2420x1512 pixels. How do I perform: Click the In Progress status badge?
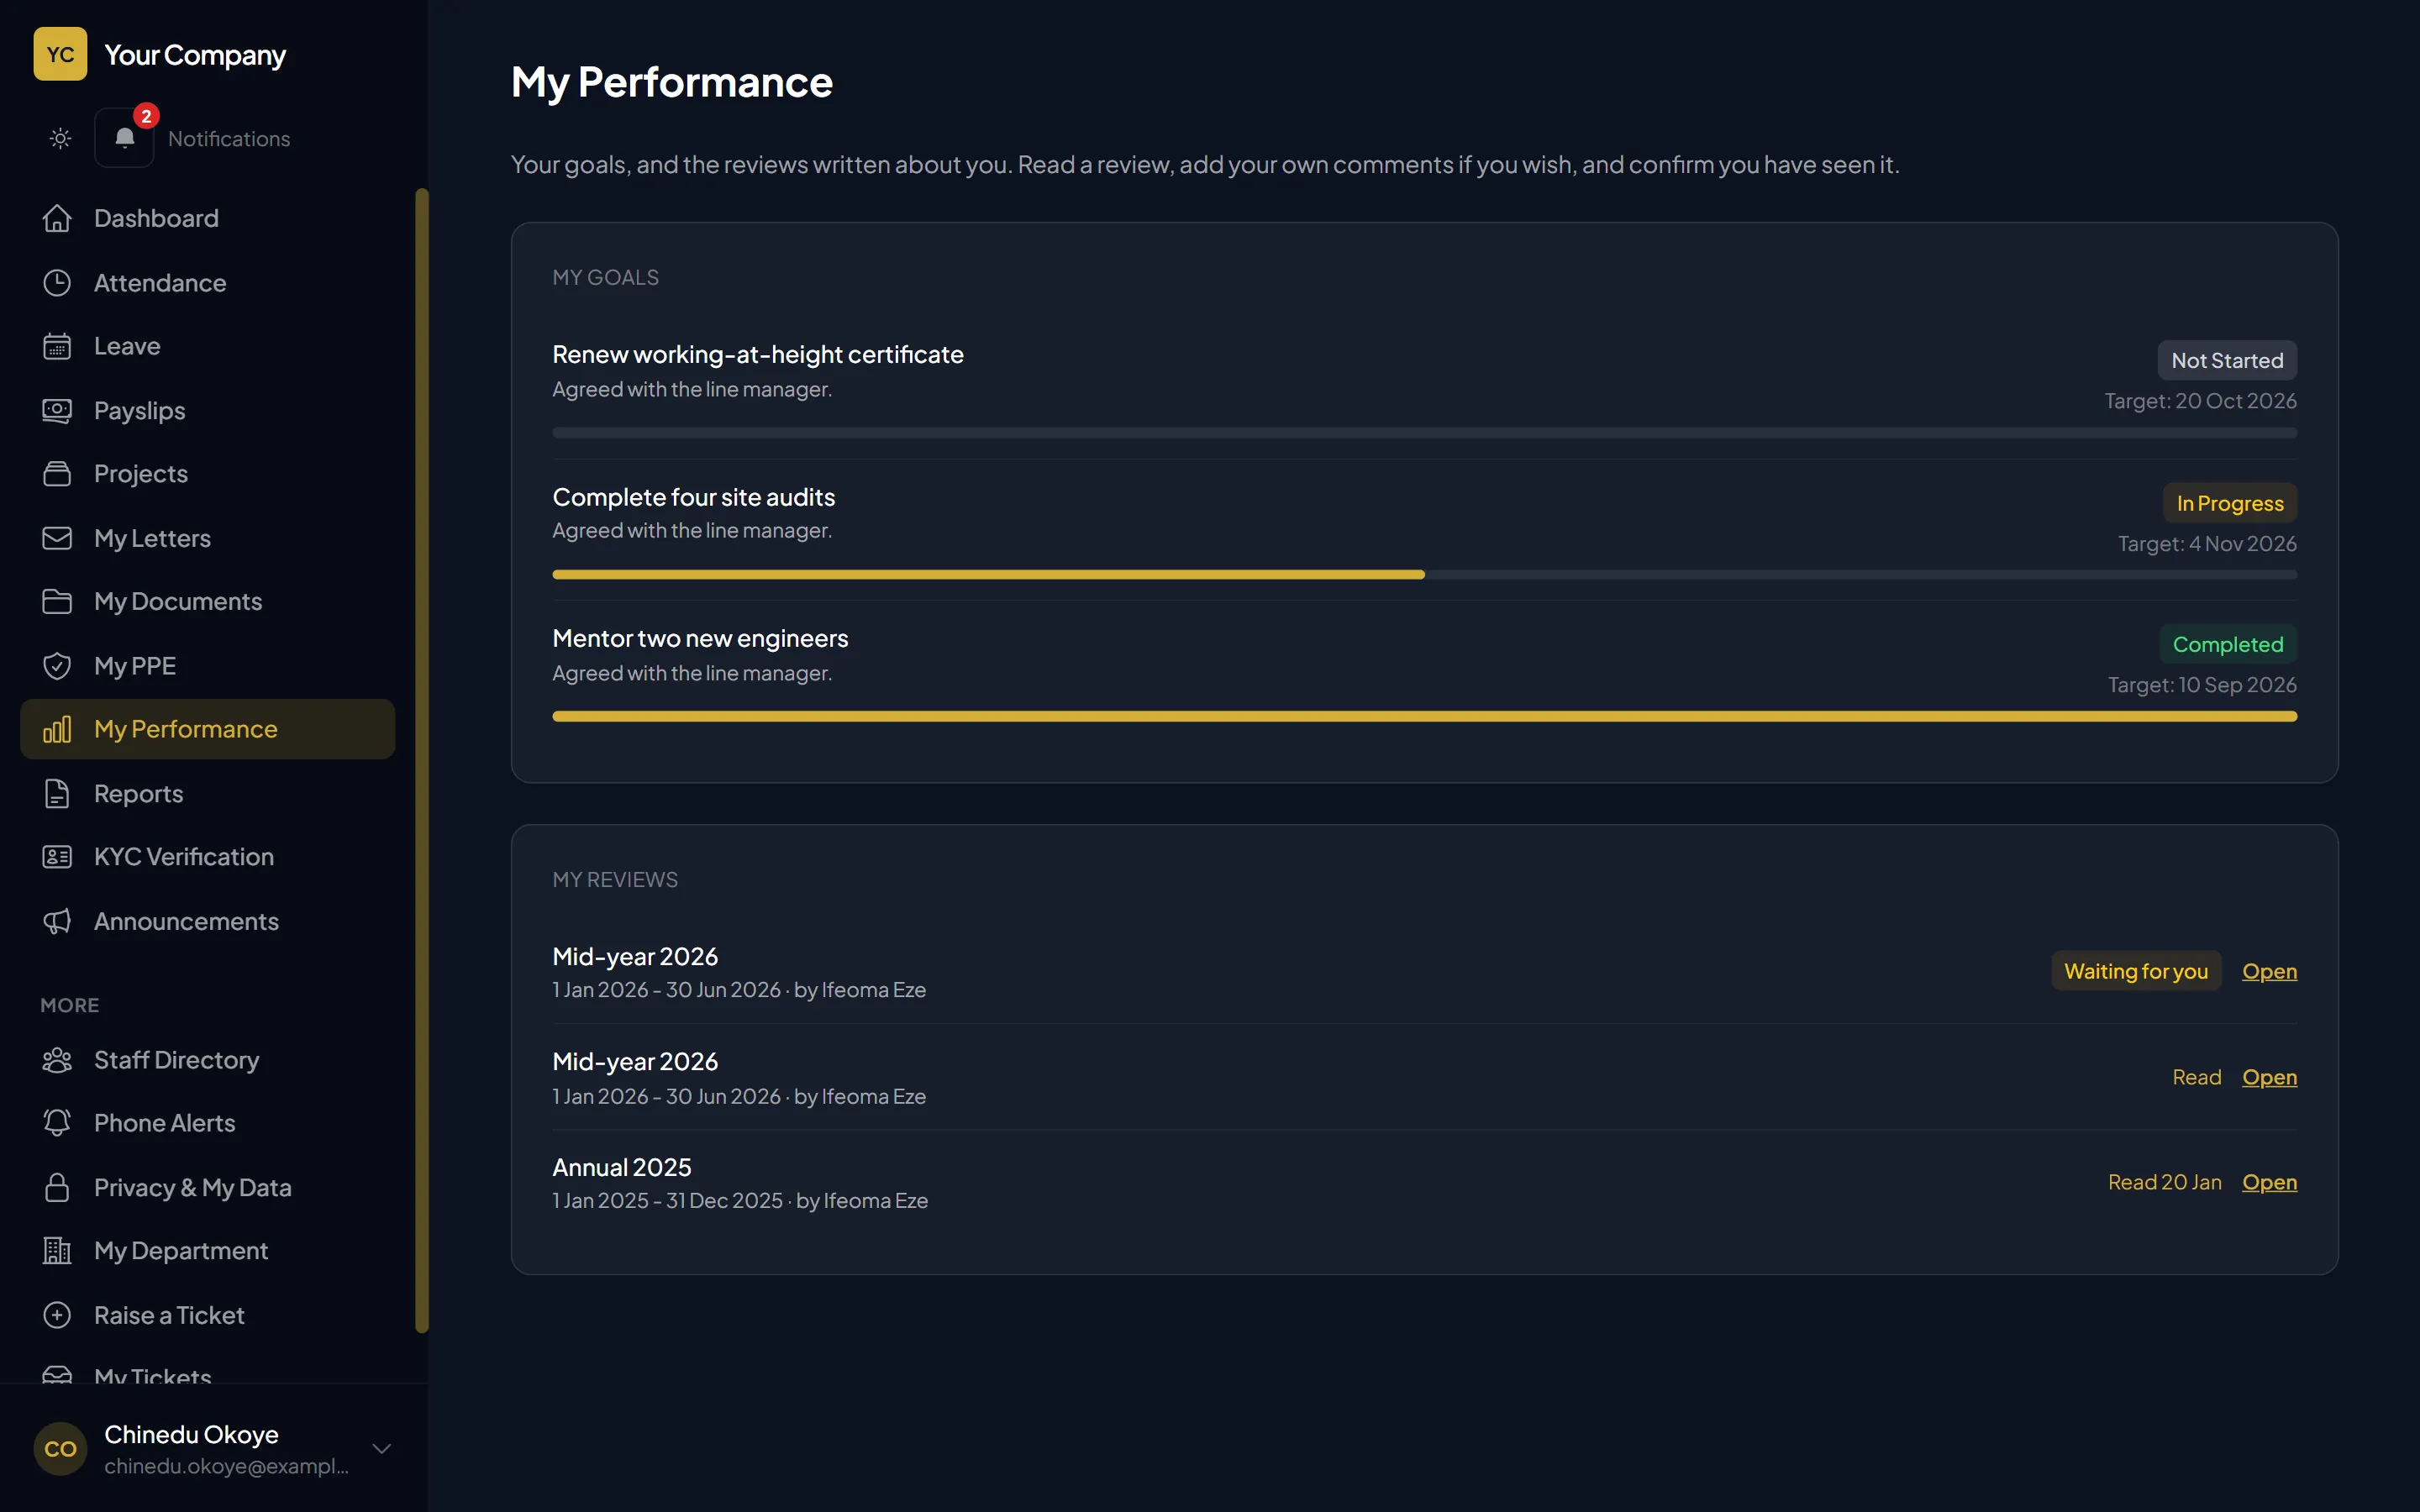coord(2230,503)
